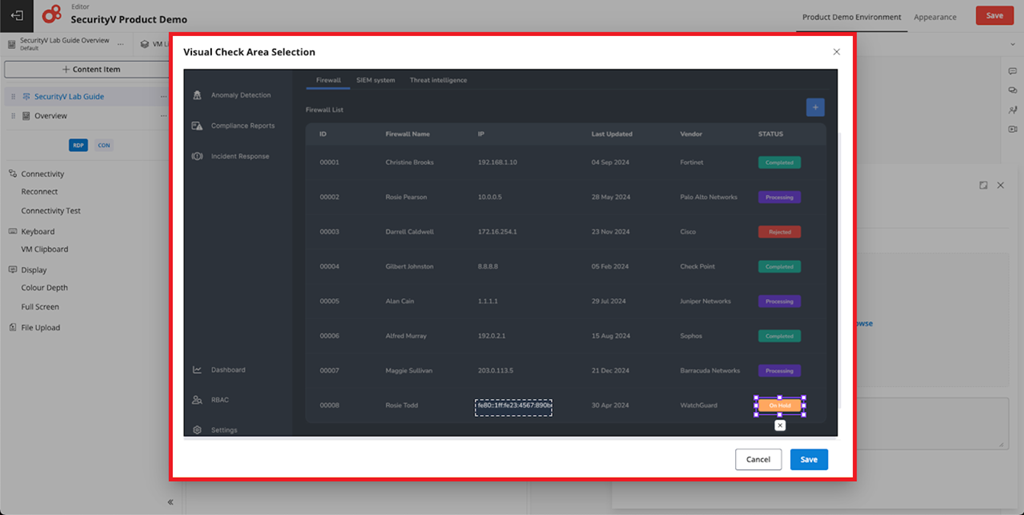Click the Processing badge for Maggie Sullivan
The image size is (1024, 515).
[779, 371]
